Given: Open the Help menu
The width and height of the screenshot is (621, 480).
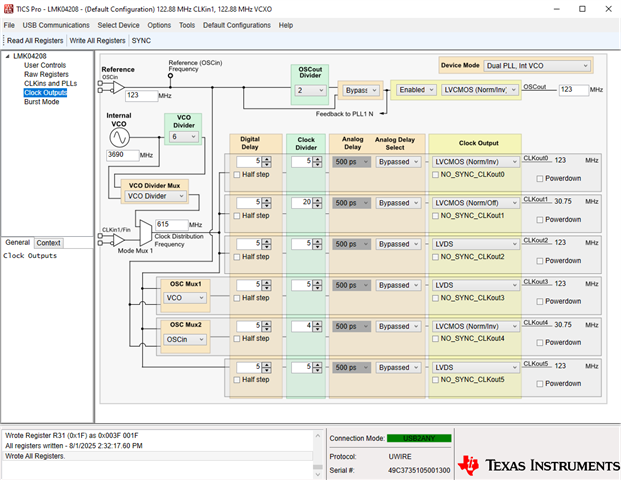Looking at the screenshot, I should [x=286, y=25].
